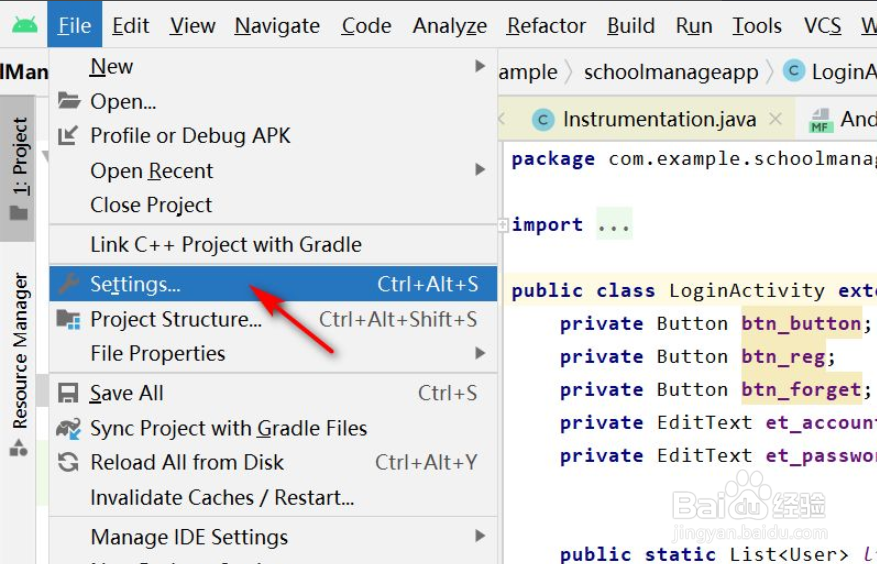This screenshot has width=877, height=564.
Task: Expand the New submenu
Action: pyautogui.click(x=480, y=67)
